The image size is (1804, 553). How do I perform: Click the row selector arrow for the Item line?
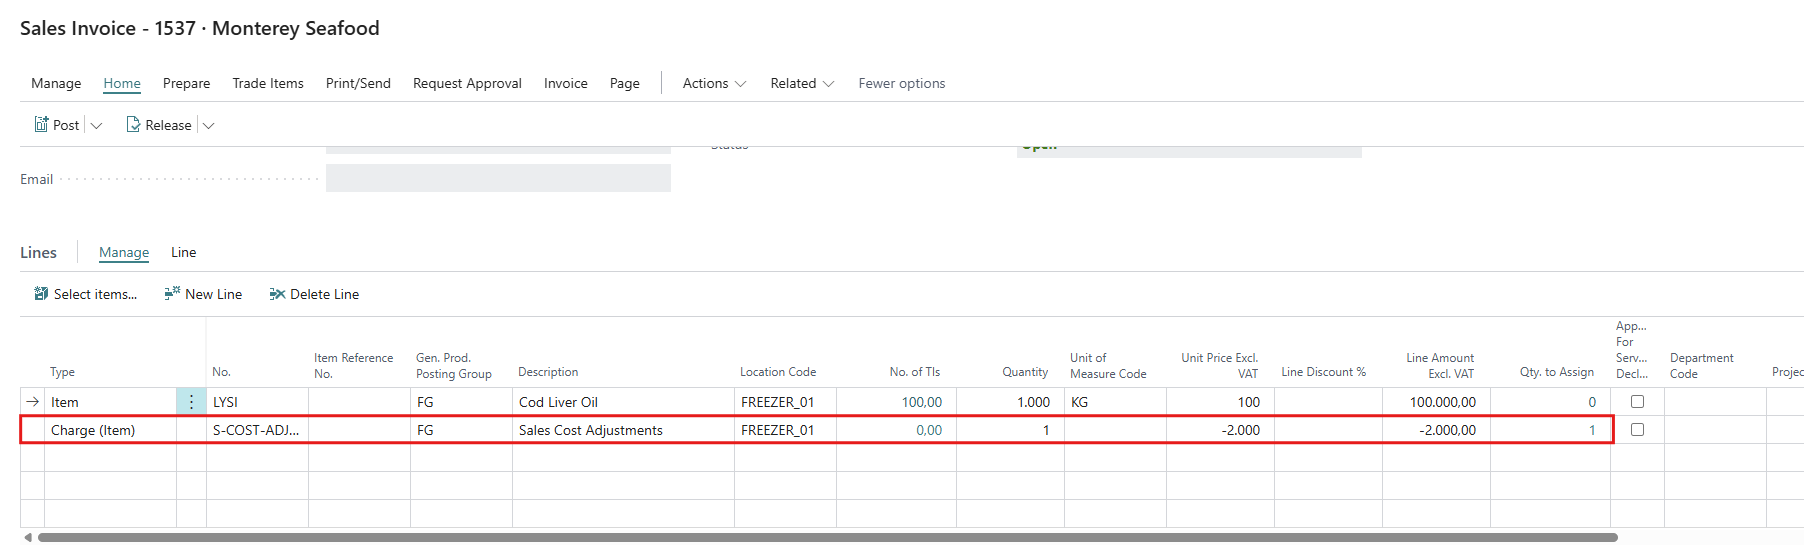click(x=33, y=402)
